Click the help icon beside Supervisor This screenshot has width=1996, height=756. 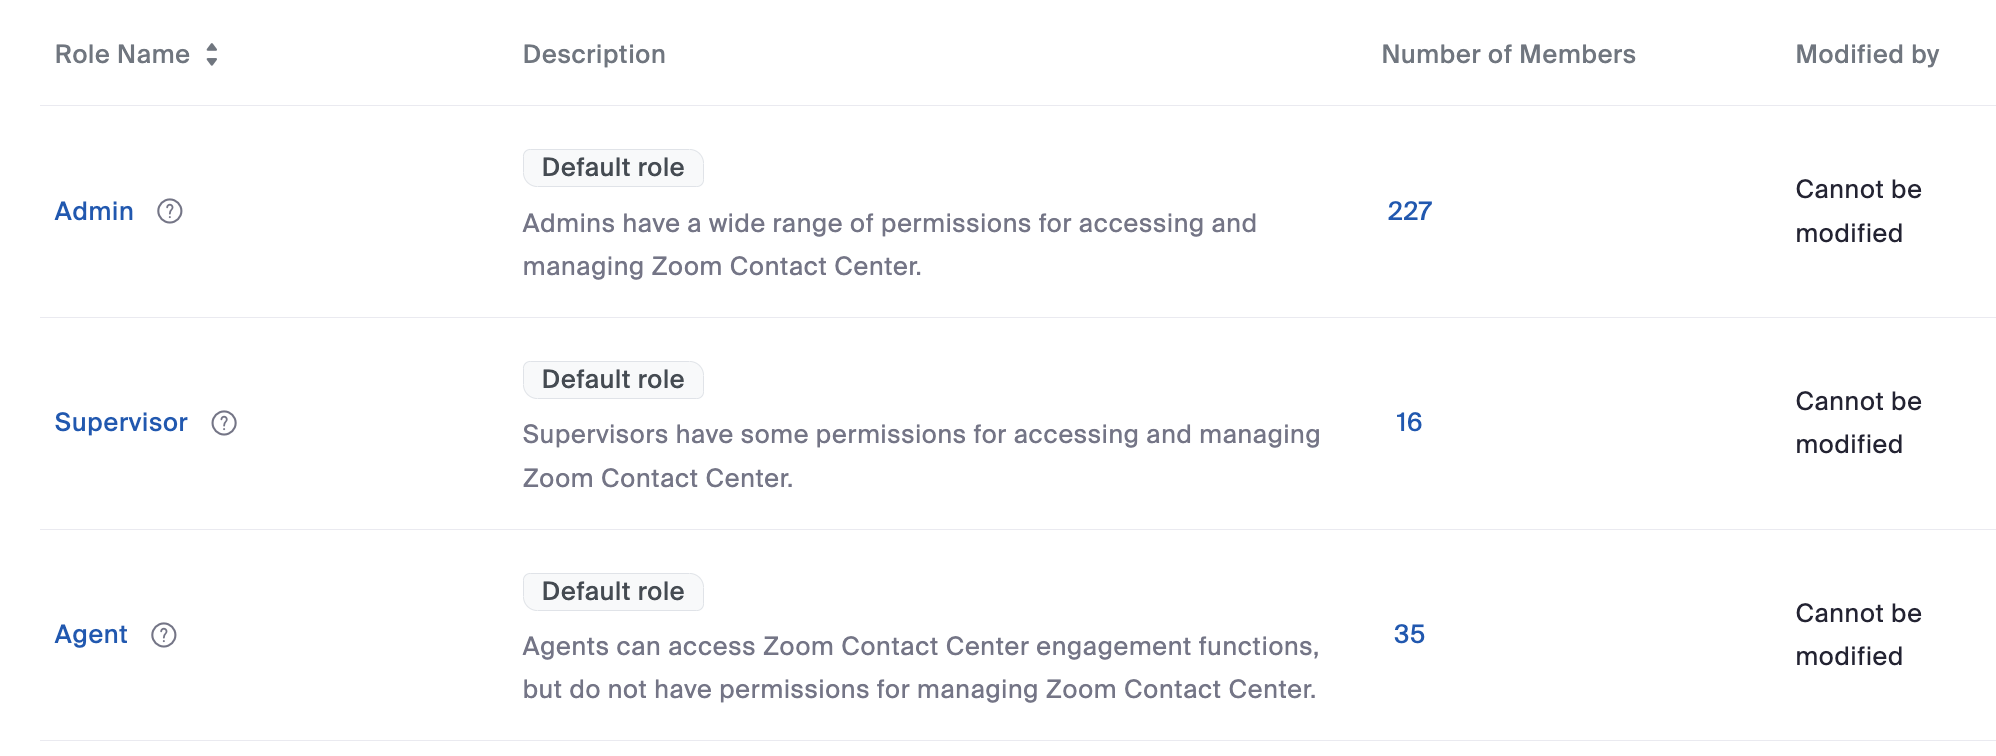tap(224, 424)
